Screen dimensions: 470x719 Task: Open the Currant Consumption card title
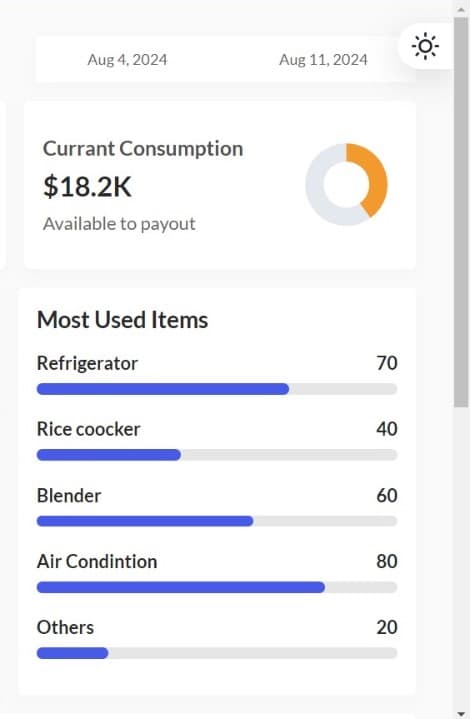[143, 149]
